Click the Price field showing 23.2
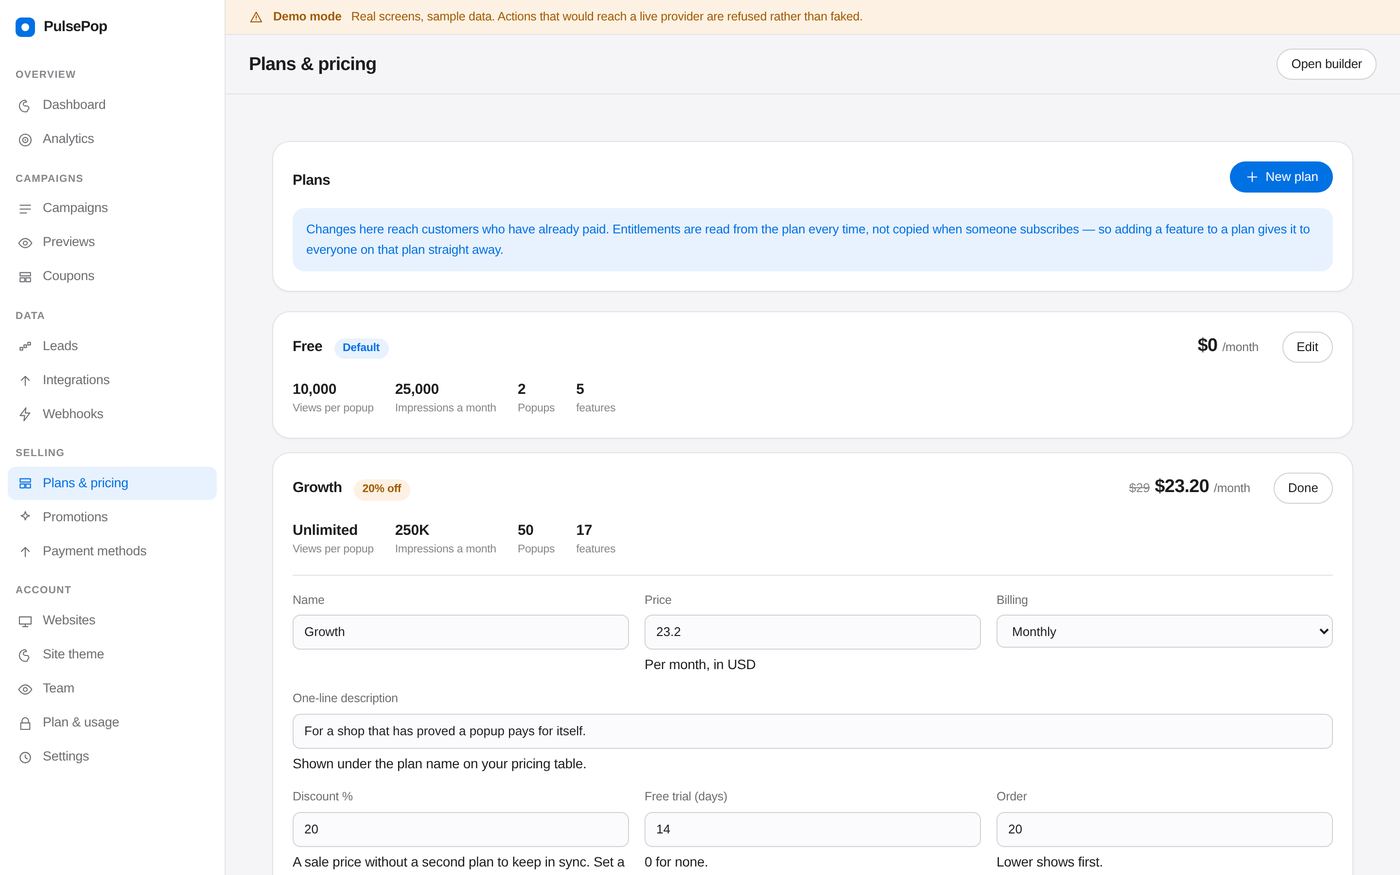The image size is (1400, 875). (812, 632)
